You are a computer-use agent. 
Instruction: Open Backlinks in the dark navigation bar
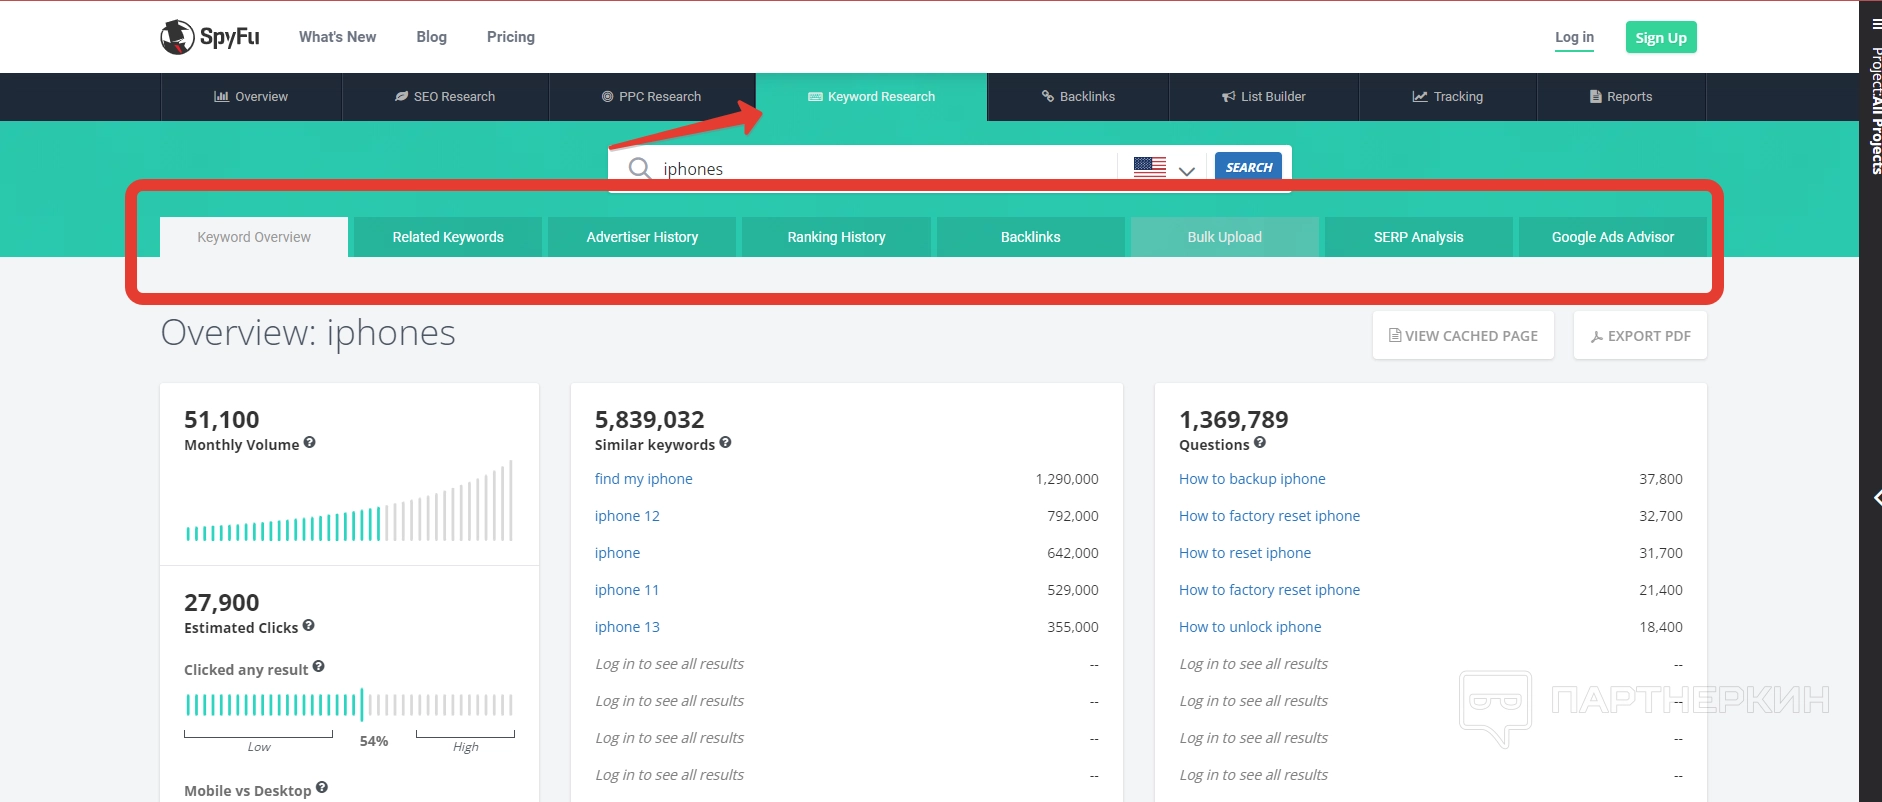pyautogui.click(x=1078, y=97)
